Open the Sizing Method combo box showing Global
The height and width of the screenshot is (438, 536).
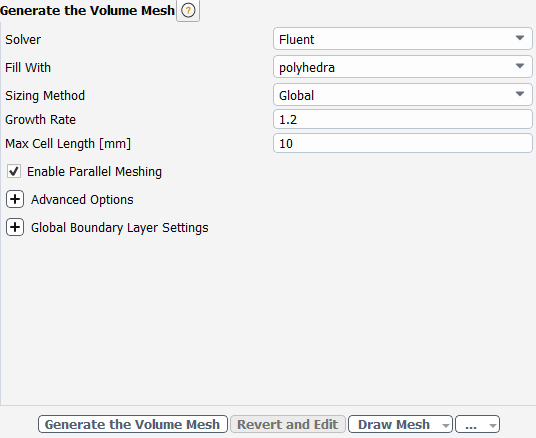pyautogui.click(x=403, y=95)
